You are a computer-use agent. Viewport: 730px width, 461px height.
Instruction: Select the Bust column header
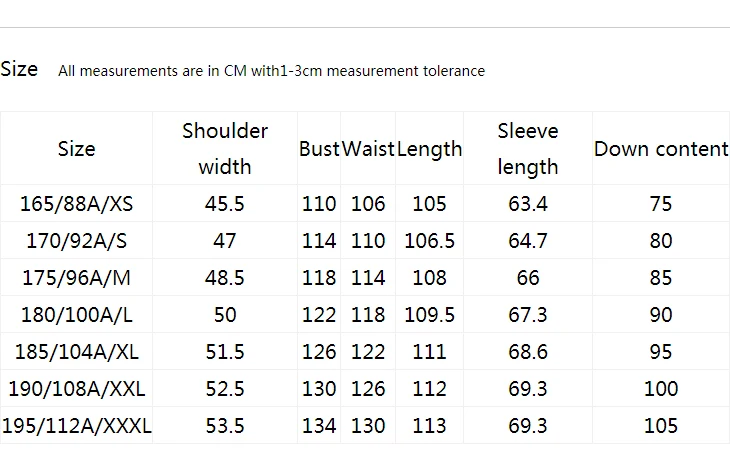click(319, 149)
